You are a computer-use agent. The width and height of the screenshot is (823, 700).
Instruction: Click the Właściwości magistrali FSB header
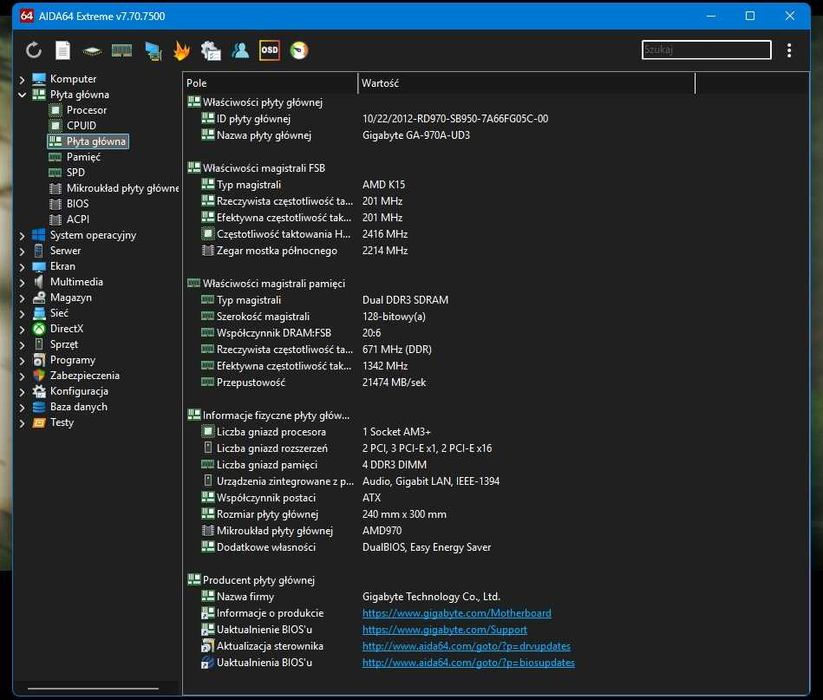coord(263,168)
